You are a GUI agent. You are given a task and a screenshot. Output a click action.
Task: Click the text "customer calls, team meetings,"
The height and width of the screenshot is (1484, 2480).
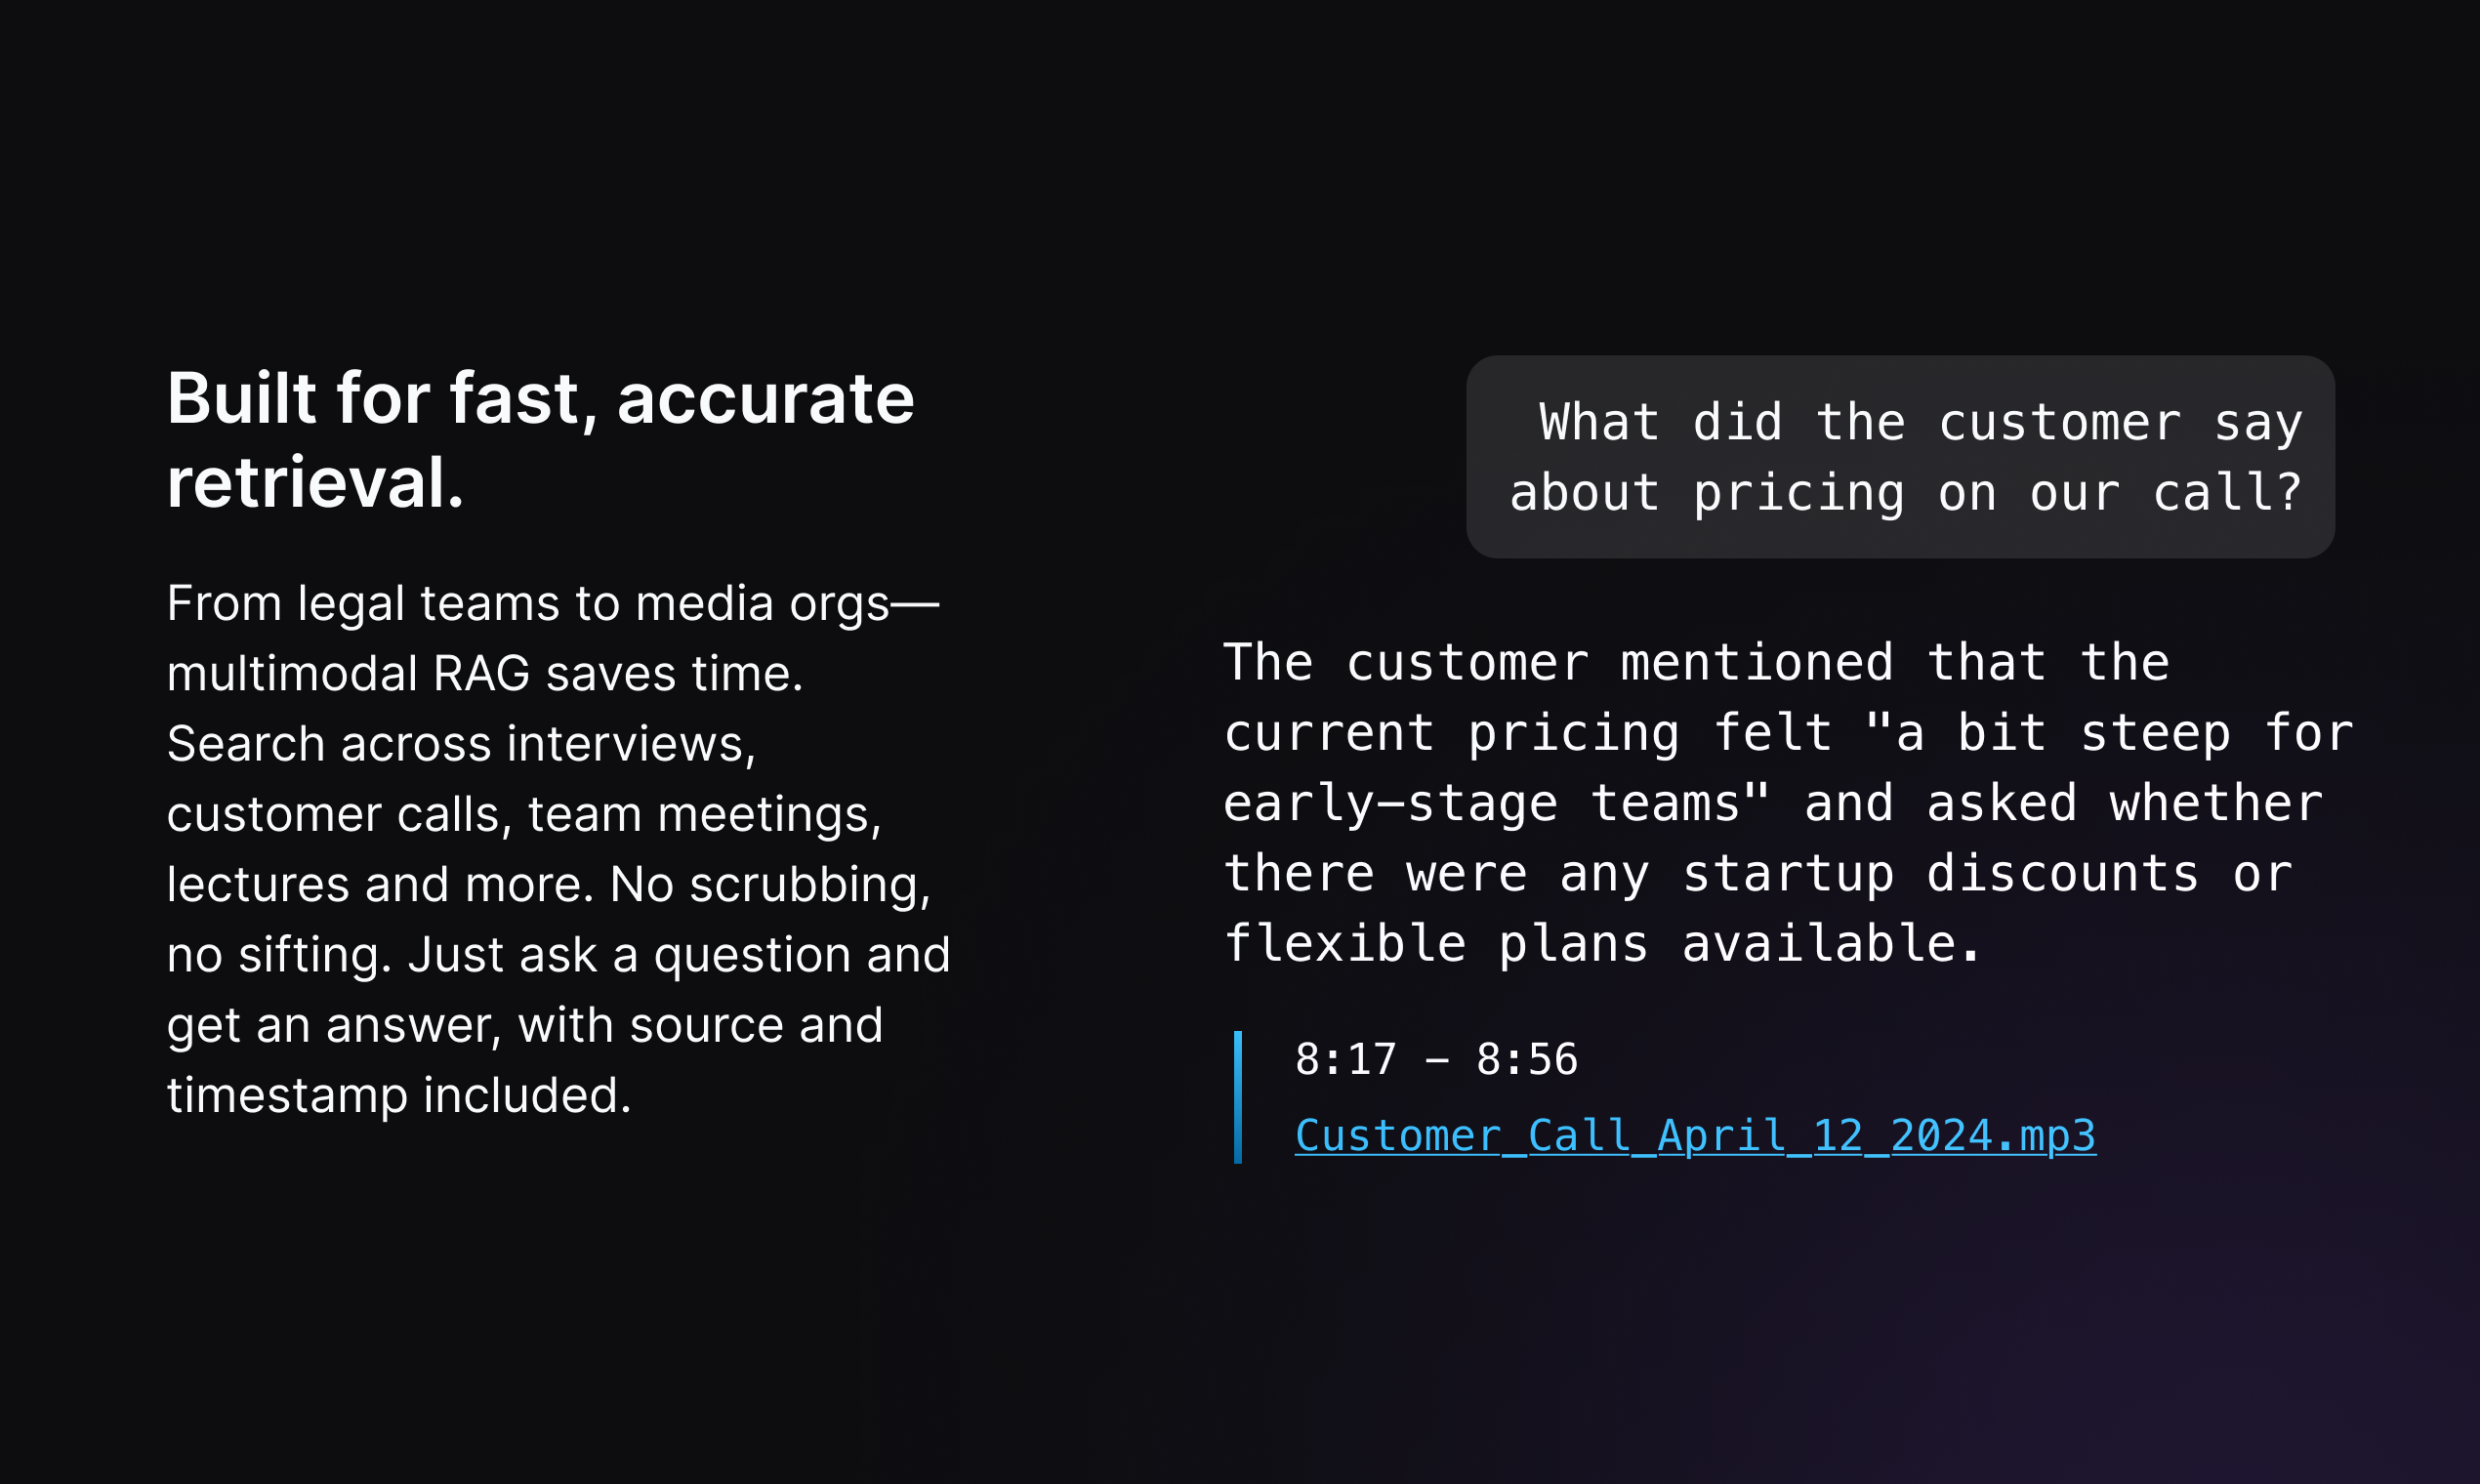524,814
